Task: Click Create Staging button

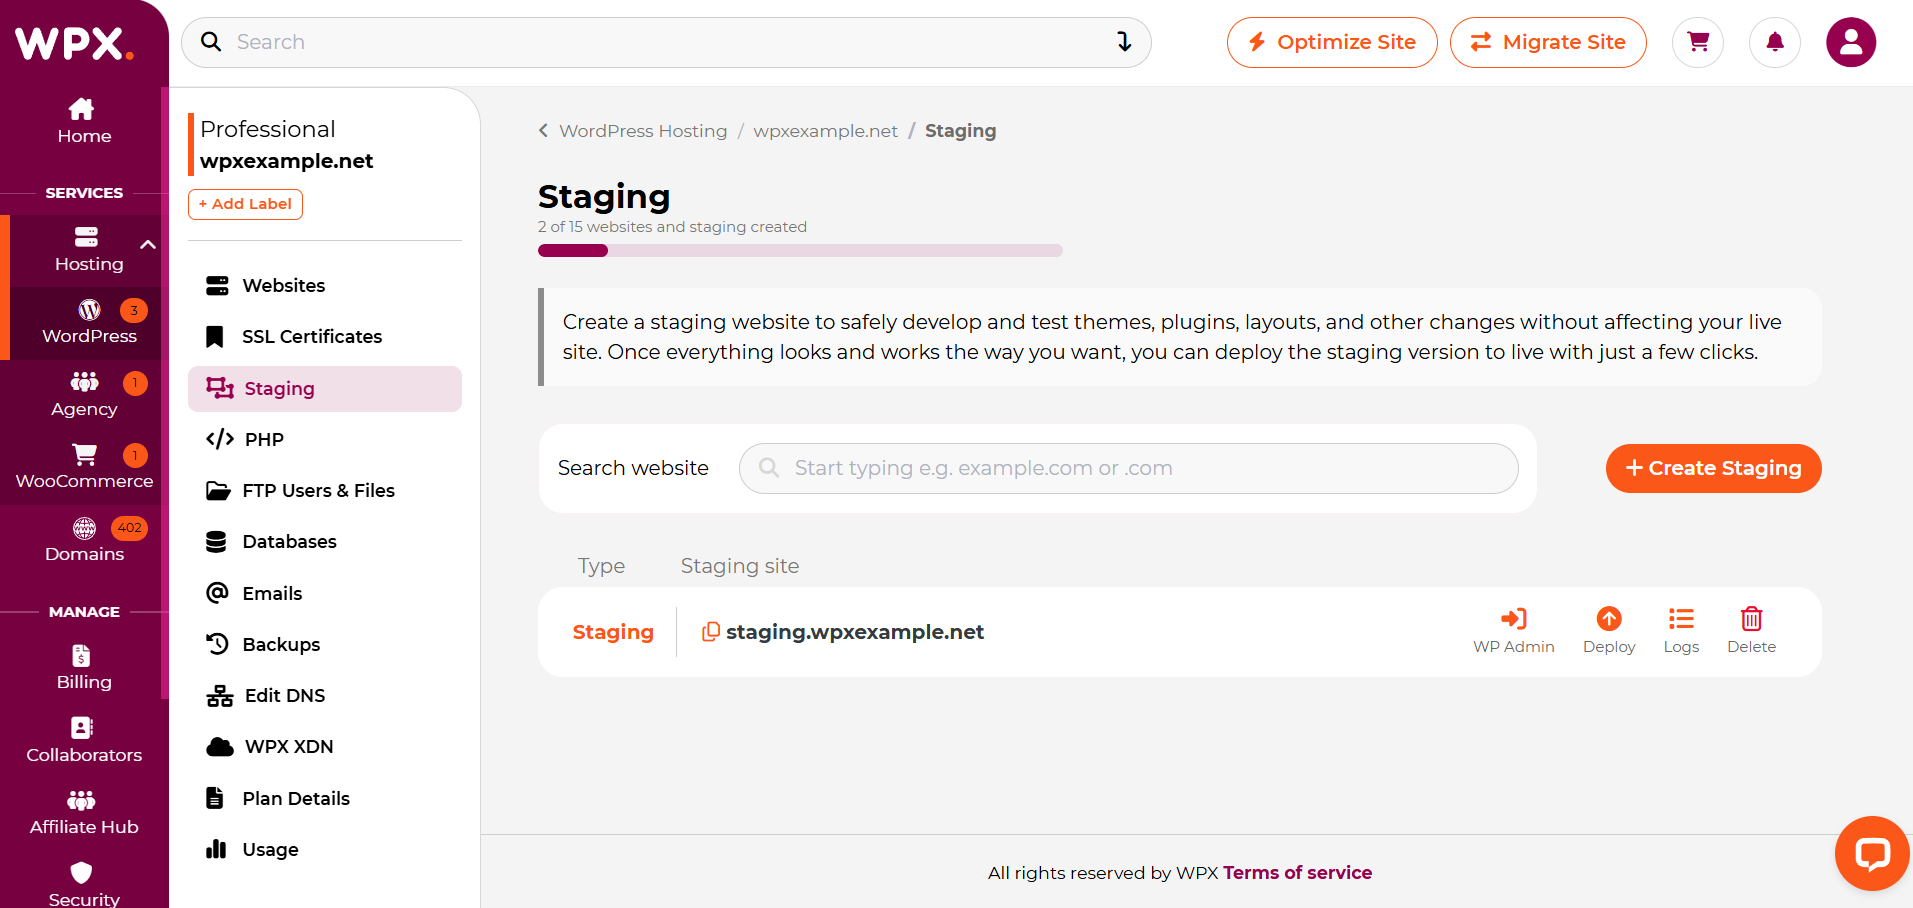Action: tap(1713, 468)
